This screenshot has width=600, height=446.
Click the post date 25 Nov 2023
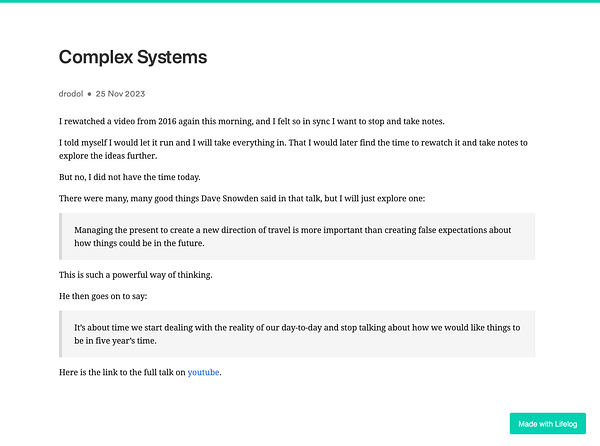point(120,94)
